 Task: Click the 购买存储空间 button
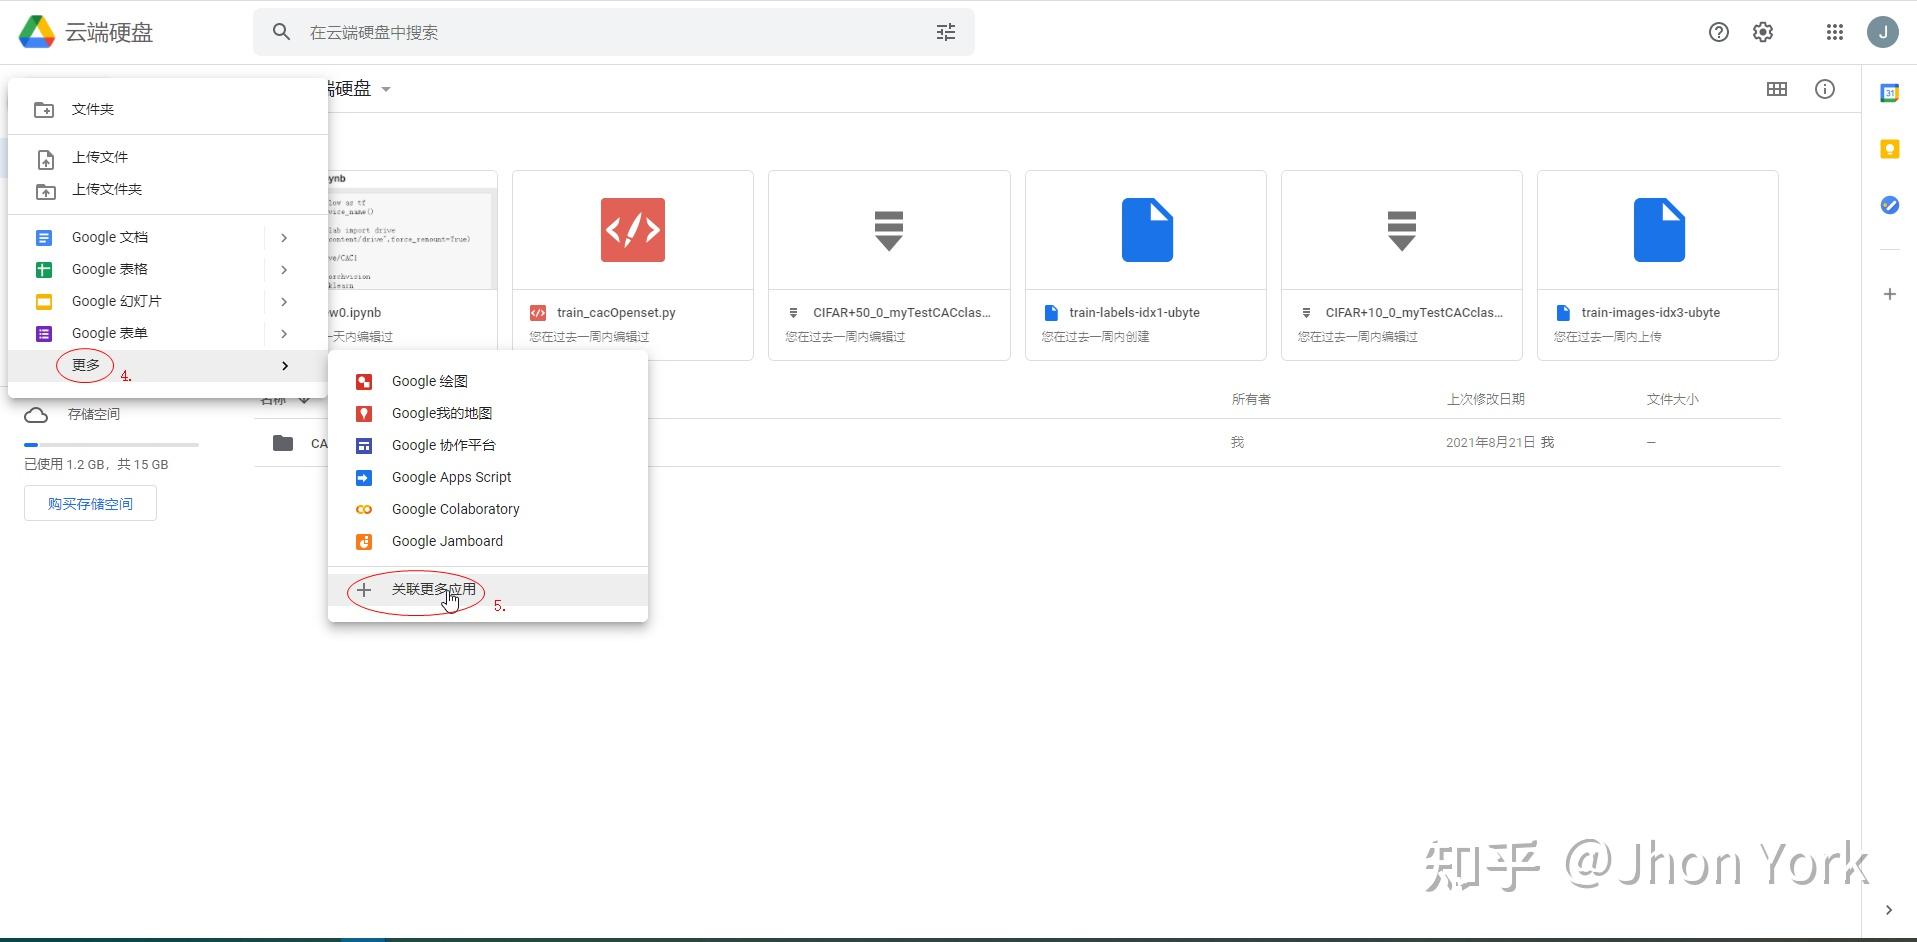[90, 503]
